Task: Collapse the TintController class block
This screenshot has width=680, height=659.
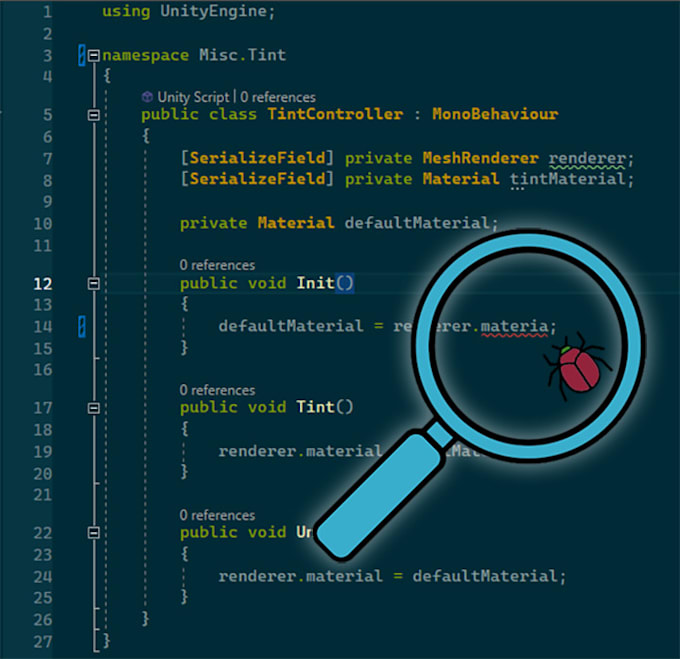Action: click(94, 115)
